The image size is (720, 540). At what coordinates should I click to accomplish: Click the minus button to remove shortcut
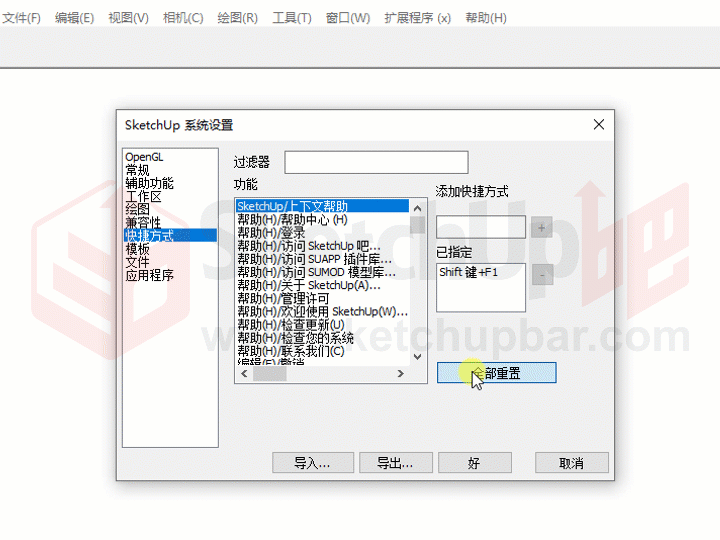pos(542,274)
